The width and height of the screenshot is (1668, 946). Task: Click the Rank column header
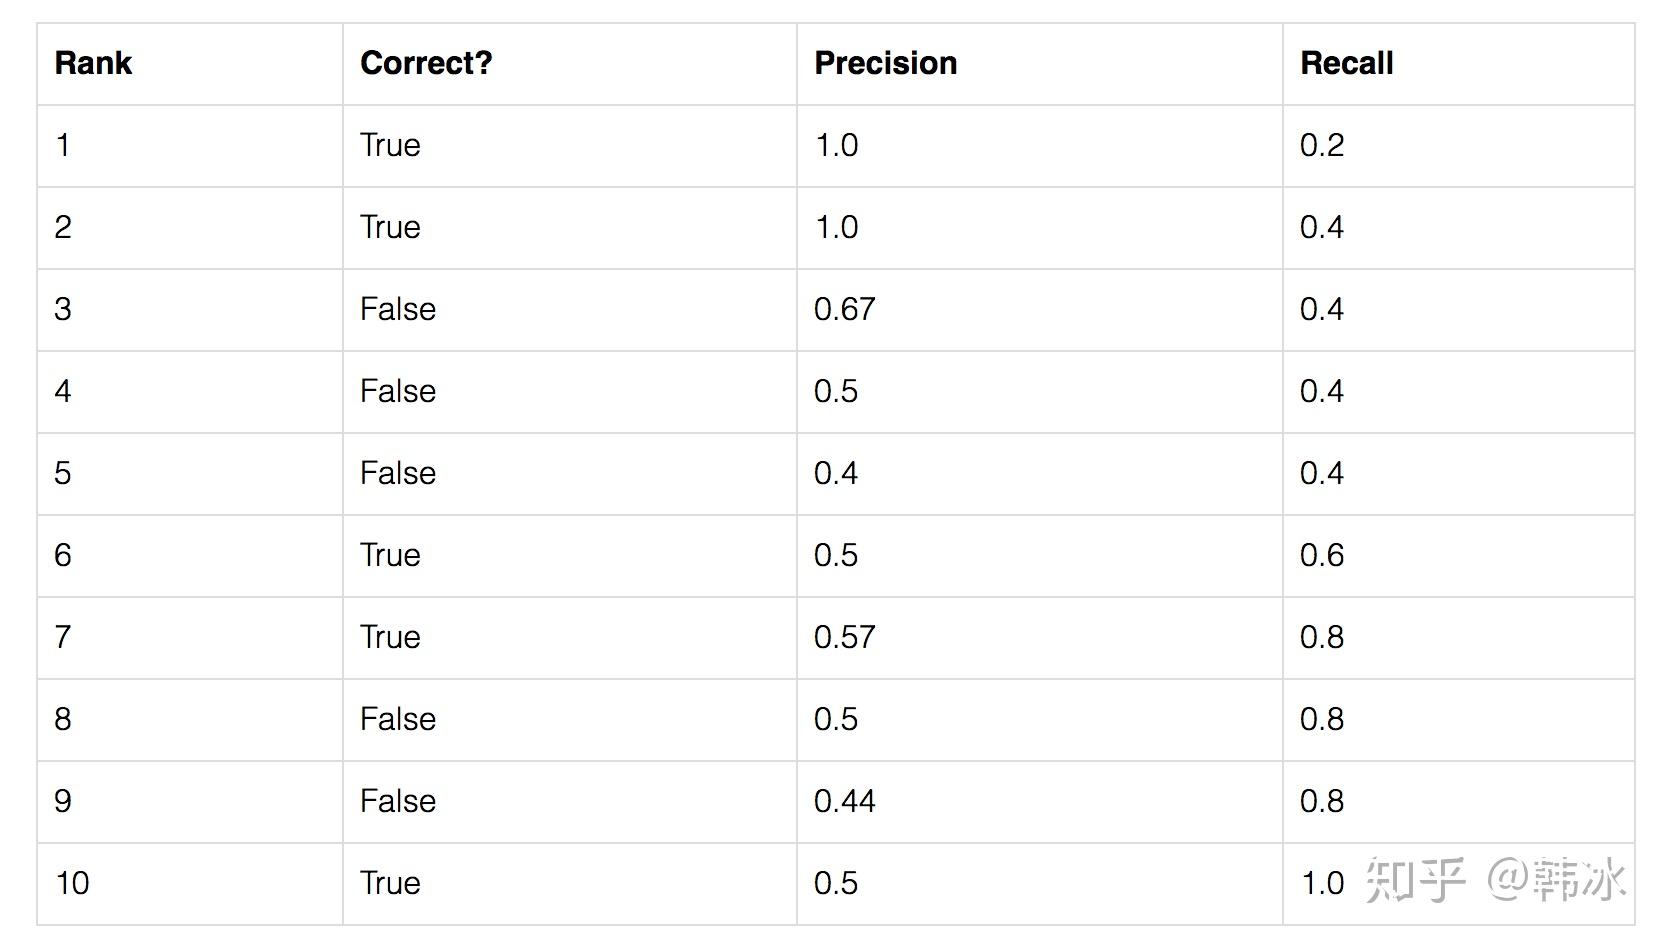pyautogui.click(x=93, y=63)
